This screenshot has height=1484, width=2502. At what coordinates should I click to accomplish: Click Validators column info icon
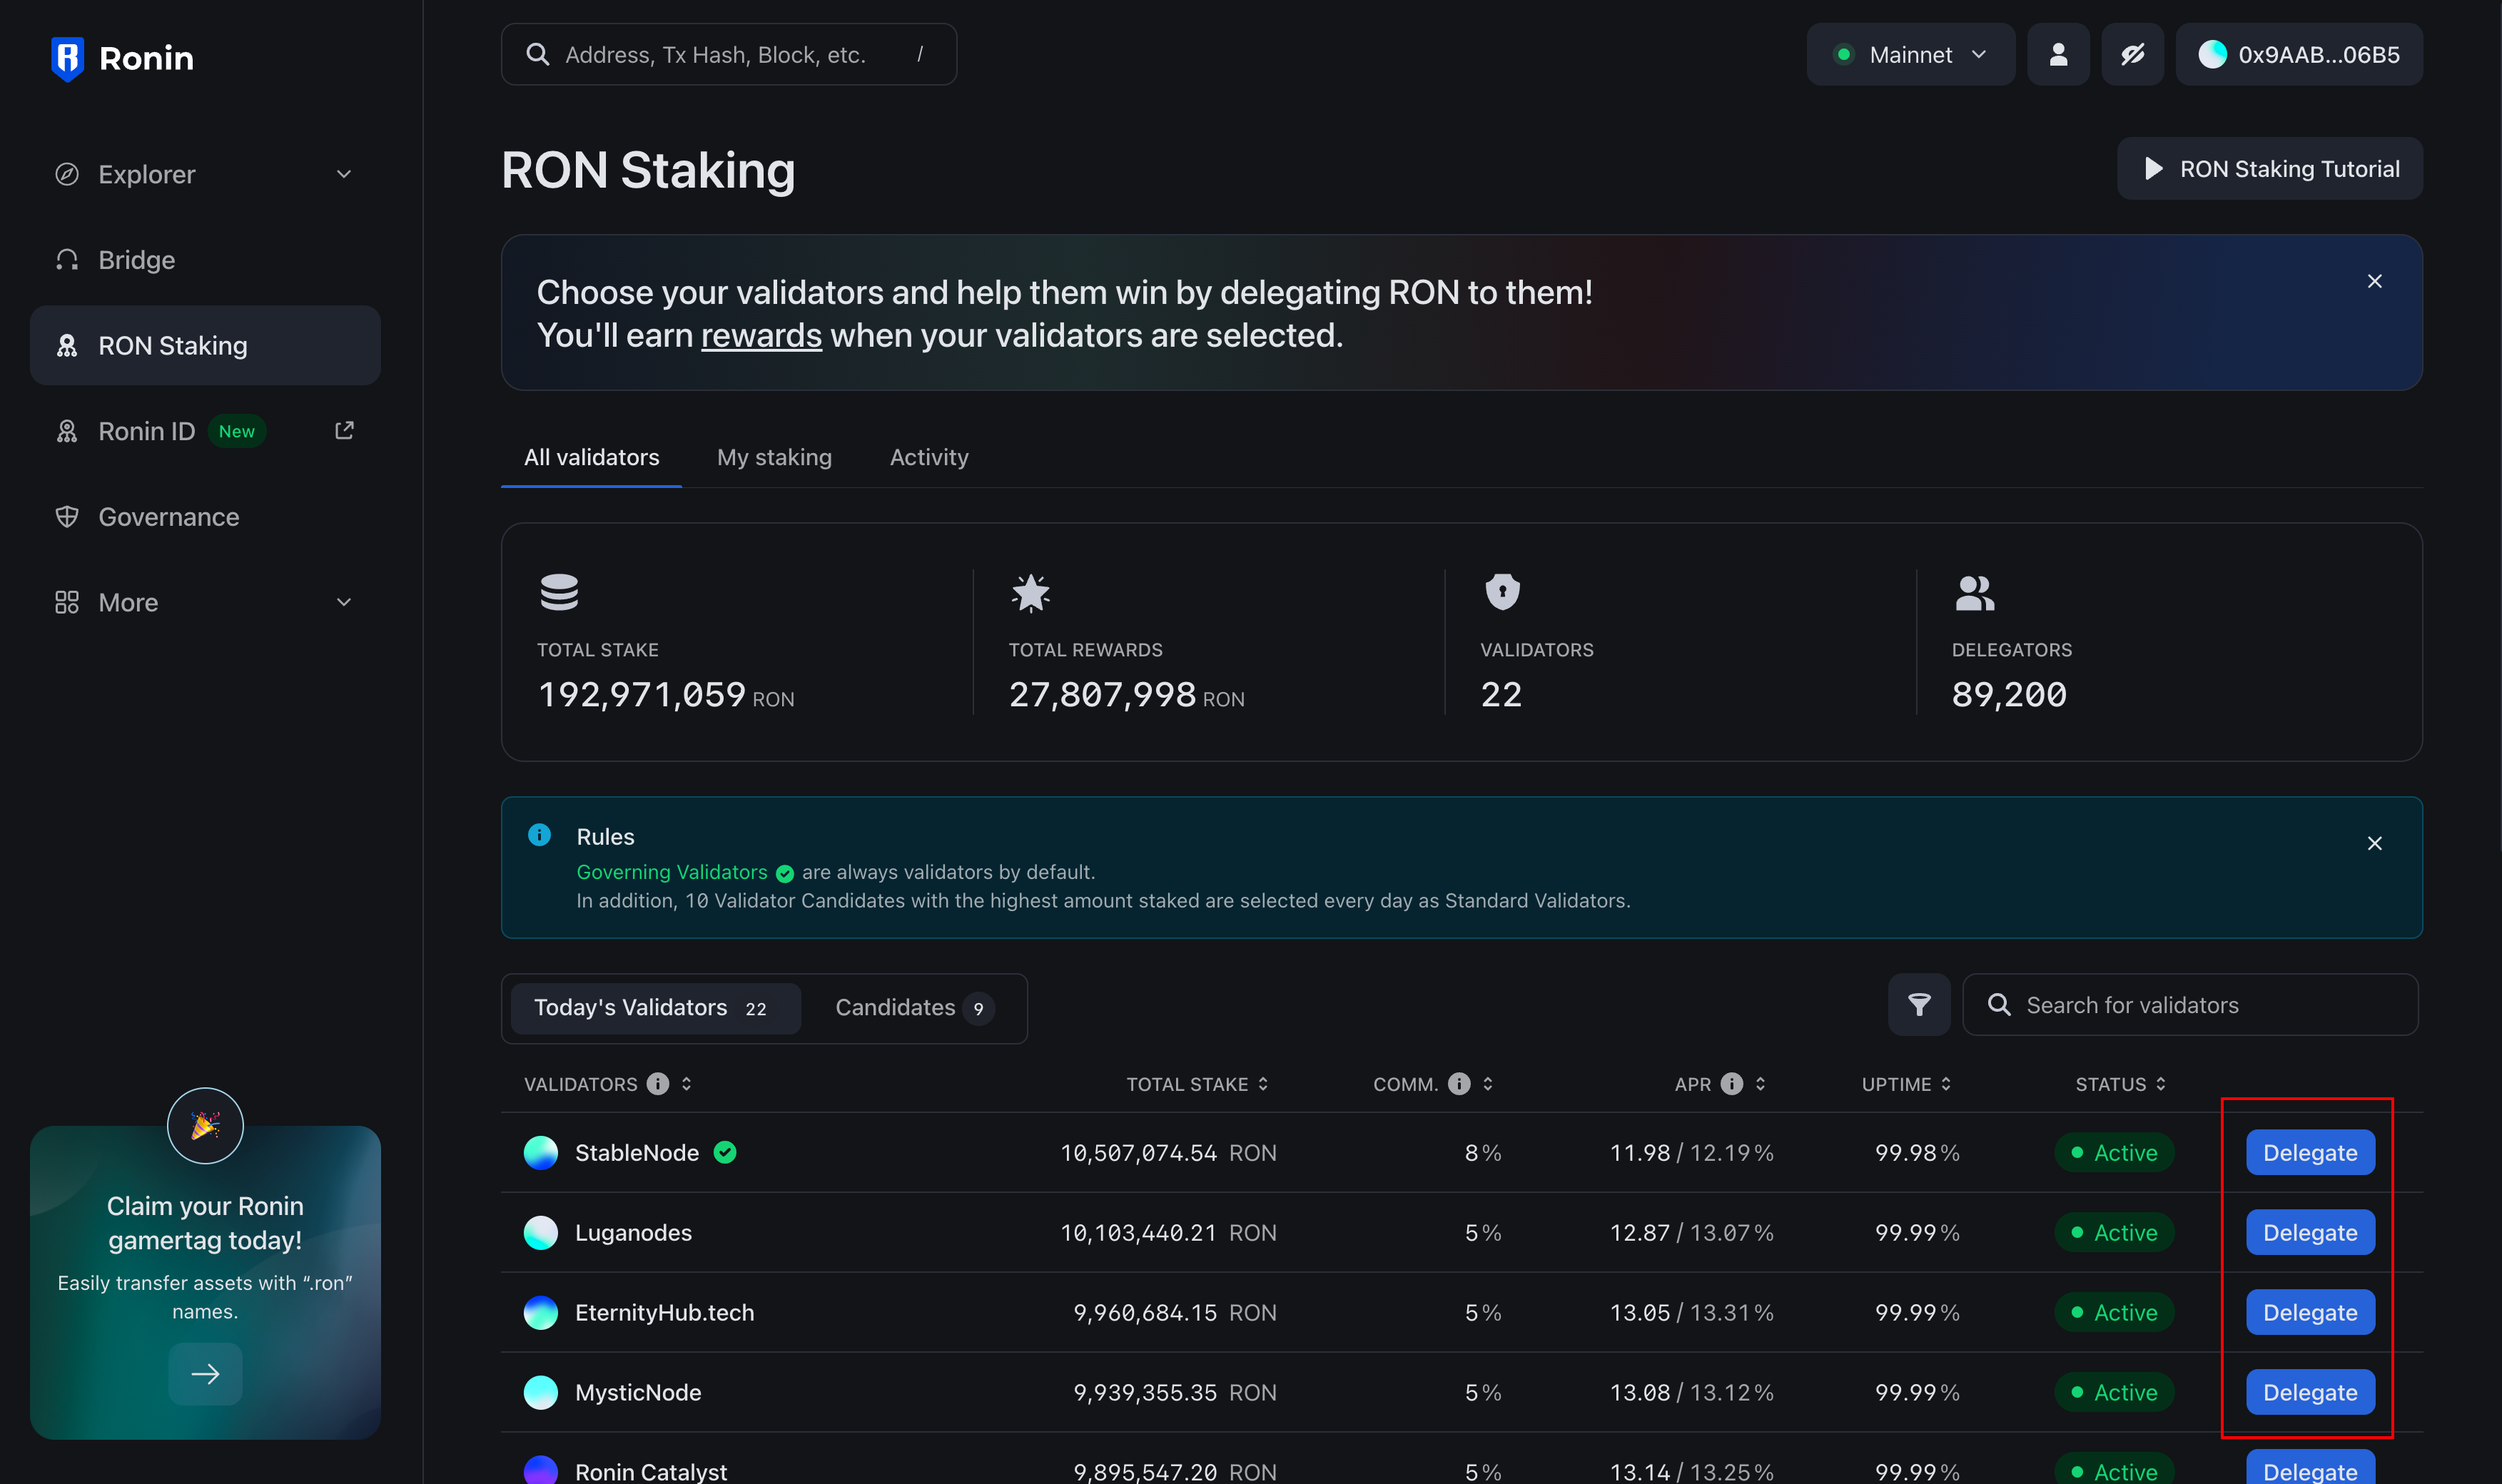[x=657, y=1083]
